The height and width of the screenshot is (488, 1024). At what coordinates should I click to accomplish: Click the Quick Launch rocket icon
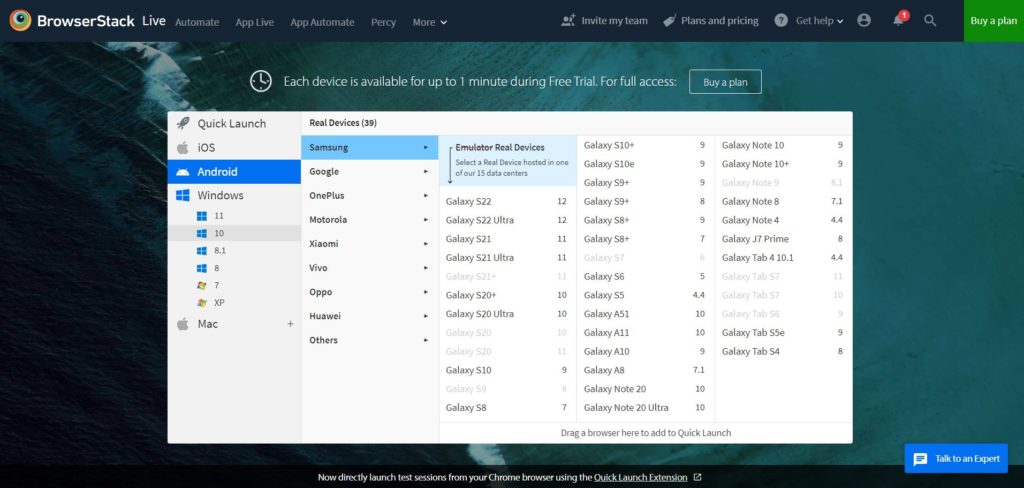(184, 123)
